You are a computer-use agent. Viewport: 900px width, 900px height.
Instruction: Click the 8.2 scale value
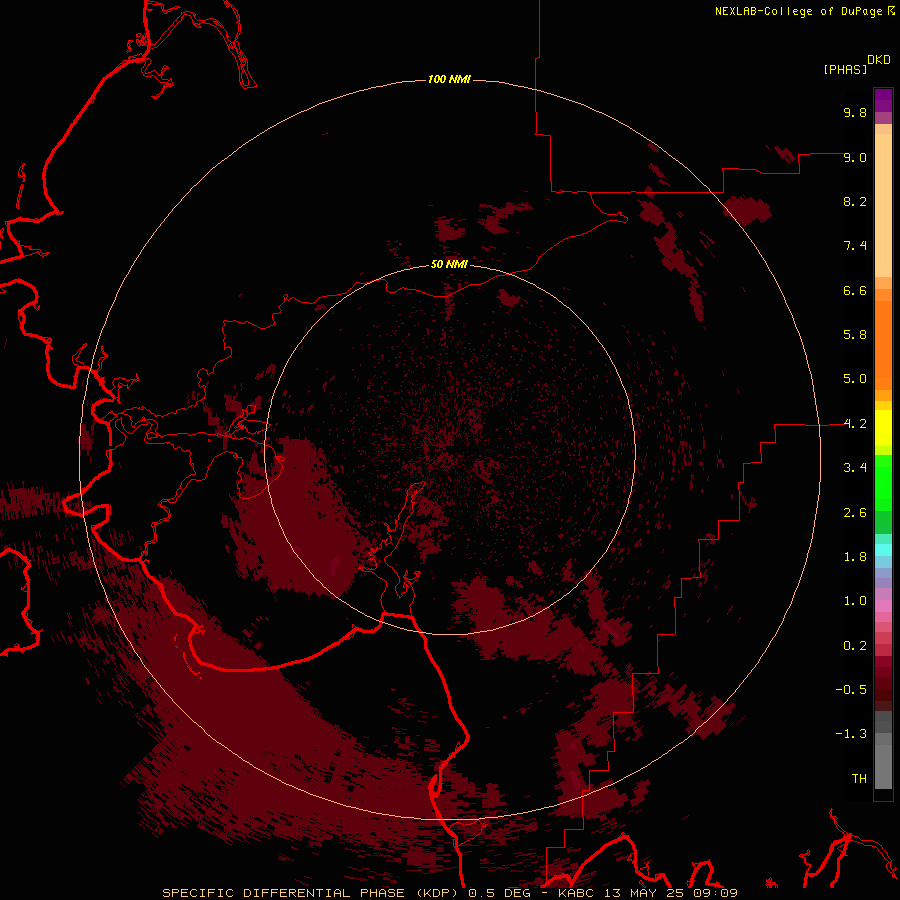pyautogui.click(x=855, y=201)
